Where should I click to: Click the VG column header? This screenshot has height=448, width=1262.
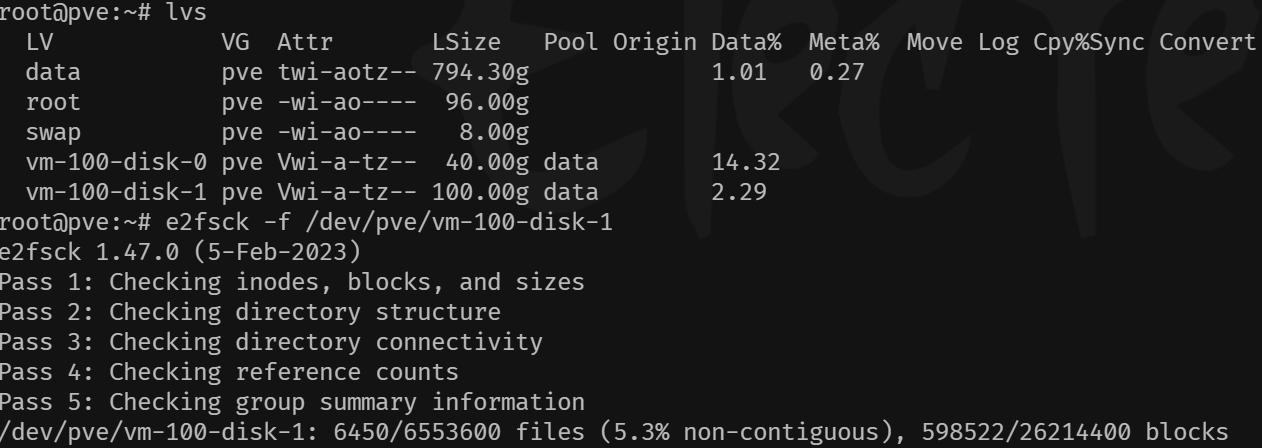pos(235,43)
